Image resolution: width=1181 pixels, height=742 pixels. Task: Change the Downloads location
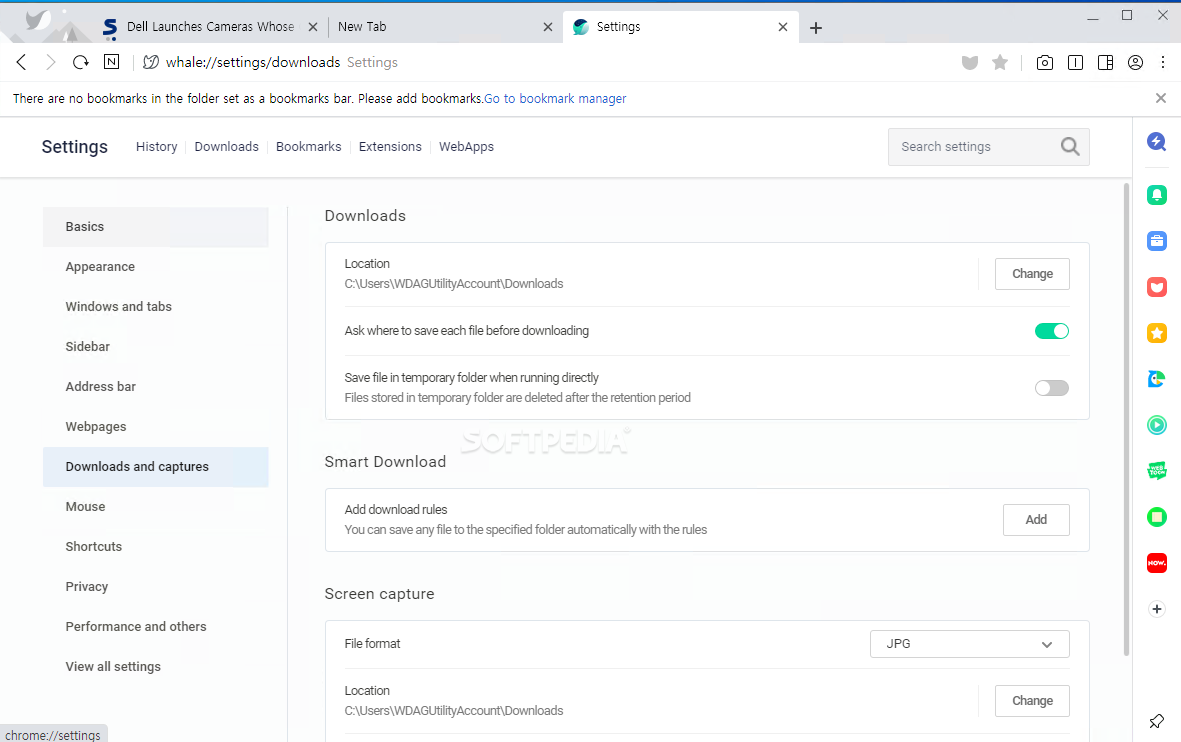click(x=1032, y=274)
